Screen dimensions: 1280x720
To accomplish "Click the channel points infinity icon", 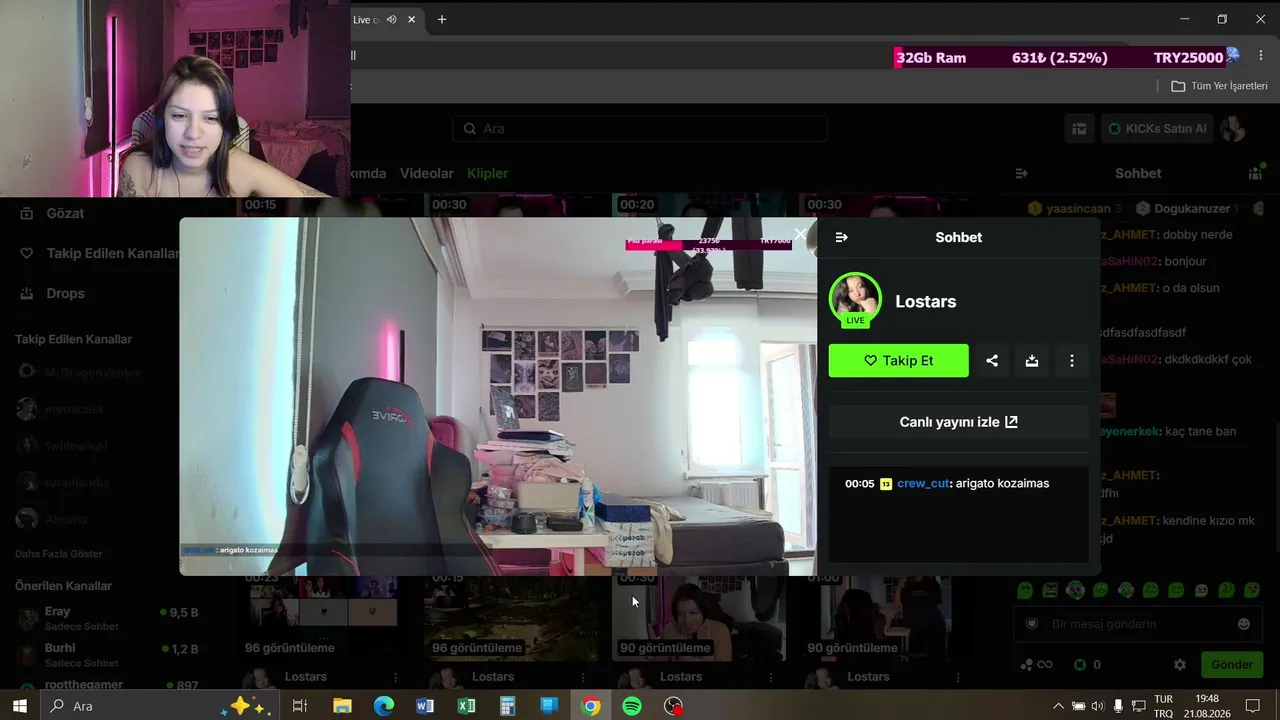I will coord(1036,665).
